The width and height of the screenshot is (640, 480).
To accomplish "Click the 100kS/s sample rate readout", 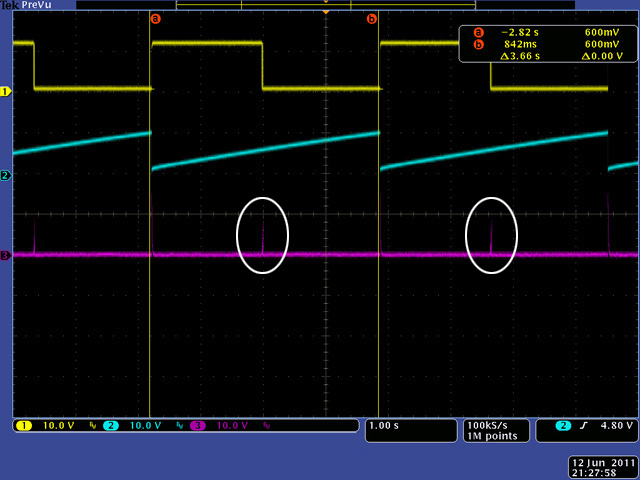I will click(x=487, y=425).
